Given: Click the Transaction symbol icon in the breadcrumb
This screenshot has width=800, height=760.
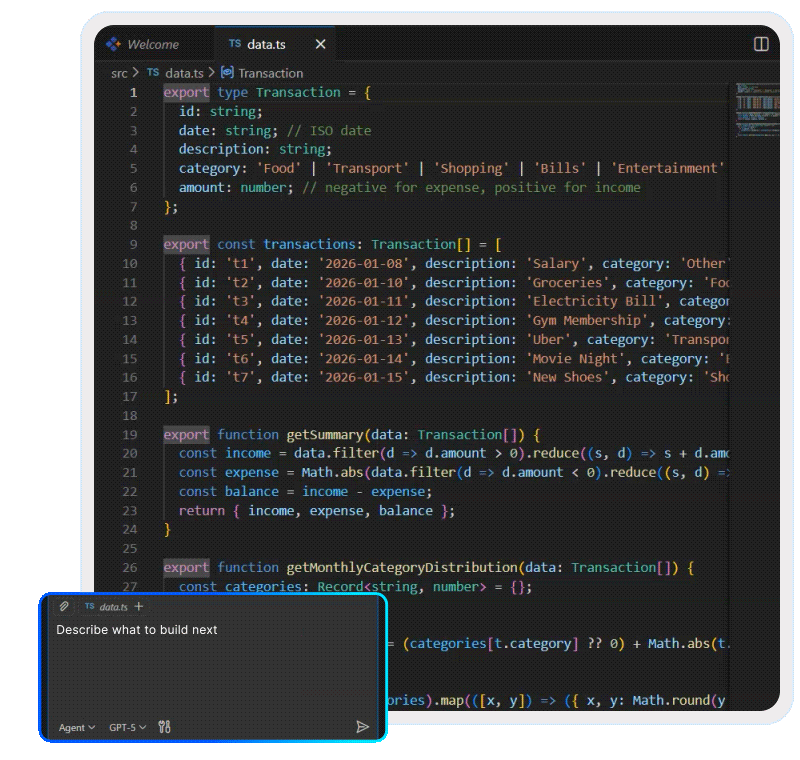Looking at the screenshot, I should click(229, 73).
